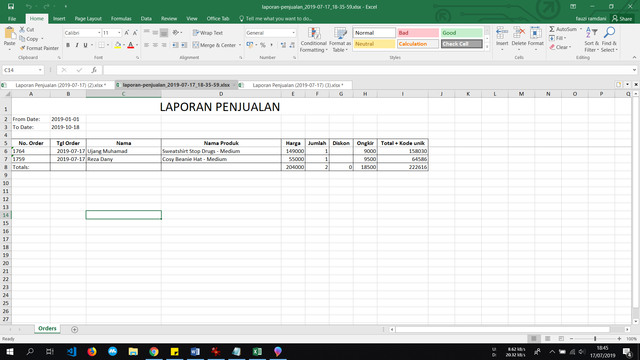This screenshot has width=640, height=360.
Task: Open Conditional Formatting menu
Action: [x=313, y=40]
